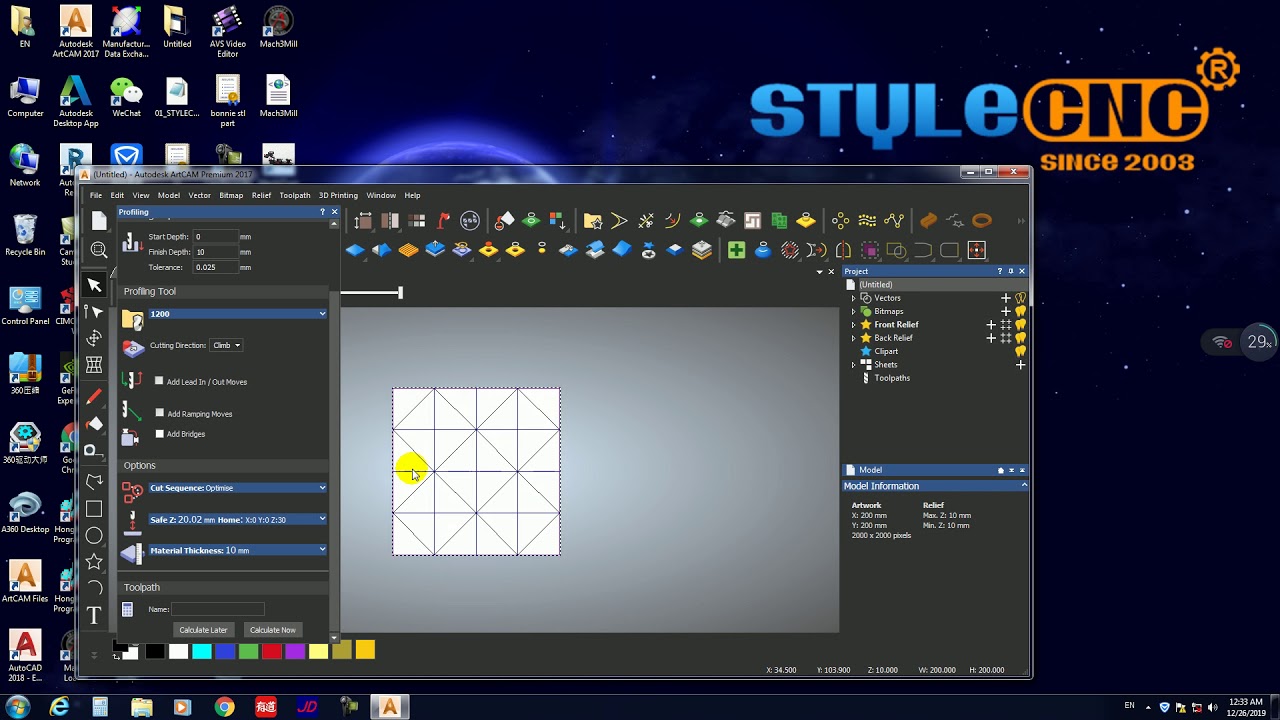1280x720 pixels.
Task: Open the Cutting Direction Climb dropdown
Action: click(x=226, y=345)
